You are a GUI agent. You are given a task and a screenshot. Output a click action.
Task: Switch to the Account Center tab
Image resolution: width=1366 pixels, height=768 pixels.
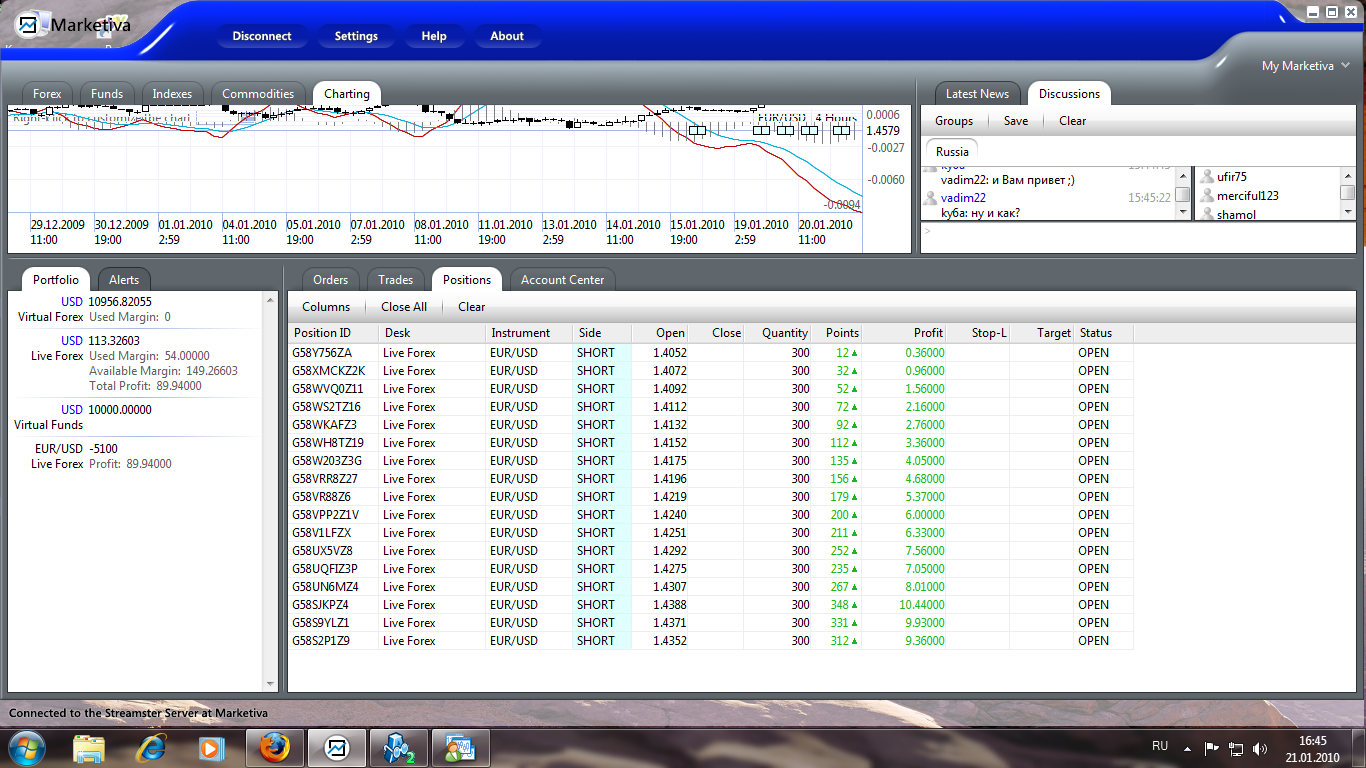(x=562, y=280)
